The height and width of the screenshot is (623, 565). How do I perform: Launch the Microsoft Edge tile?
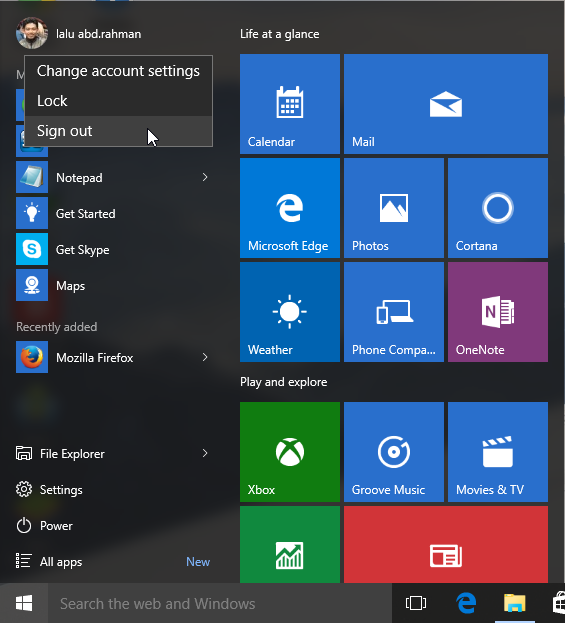290,208
